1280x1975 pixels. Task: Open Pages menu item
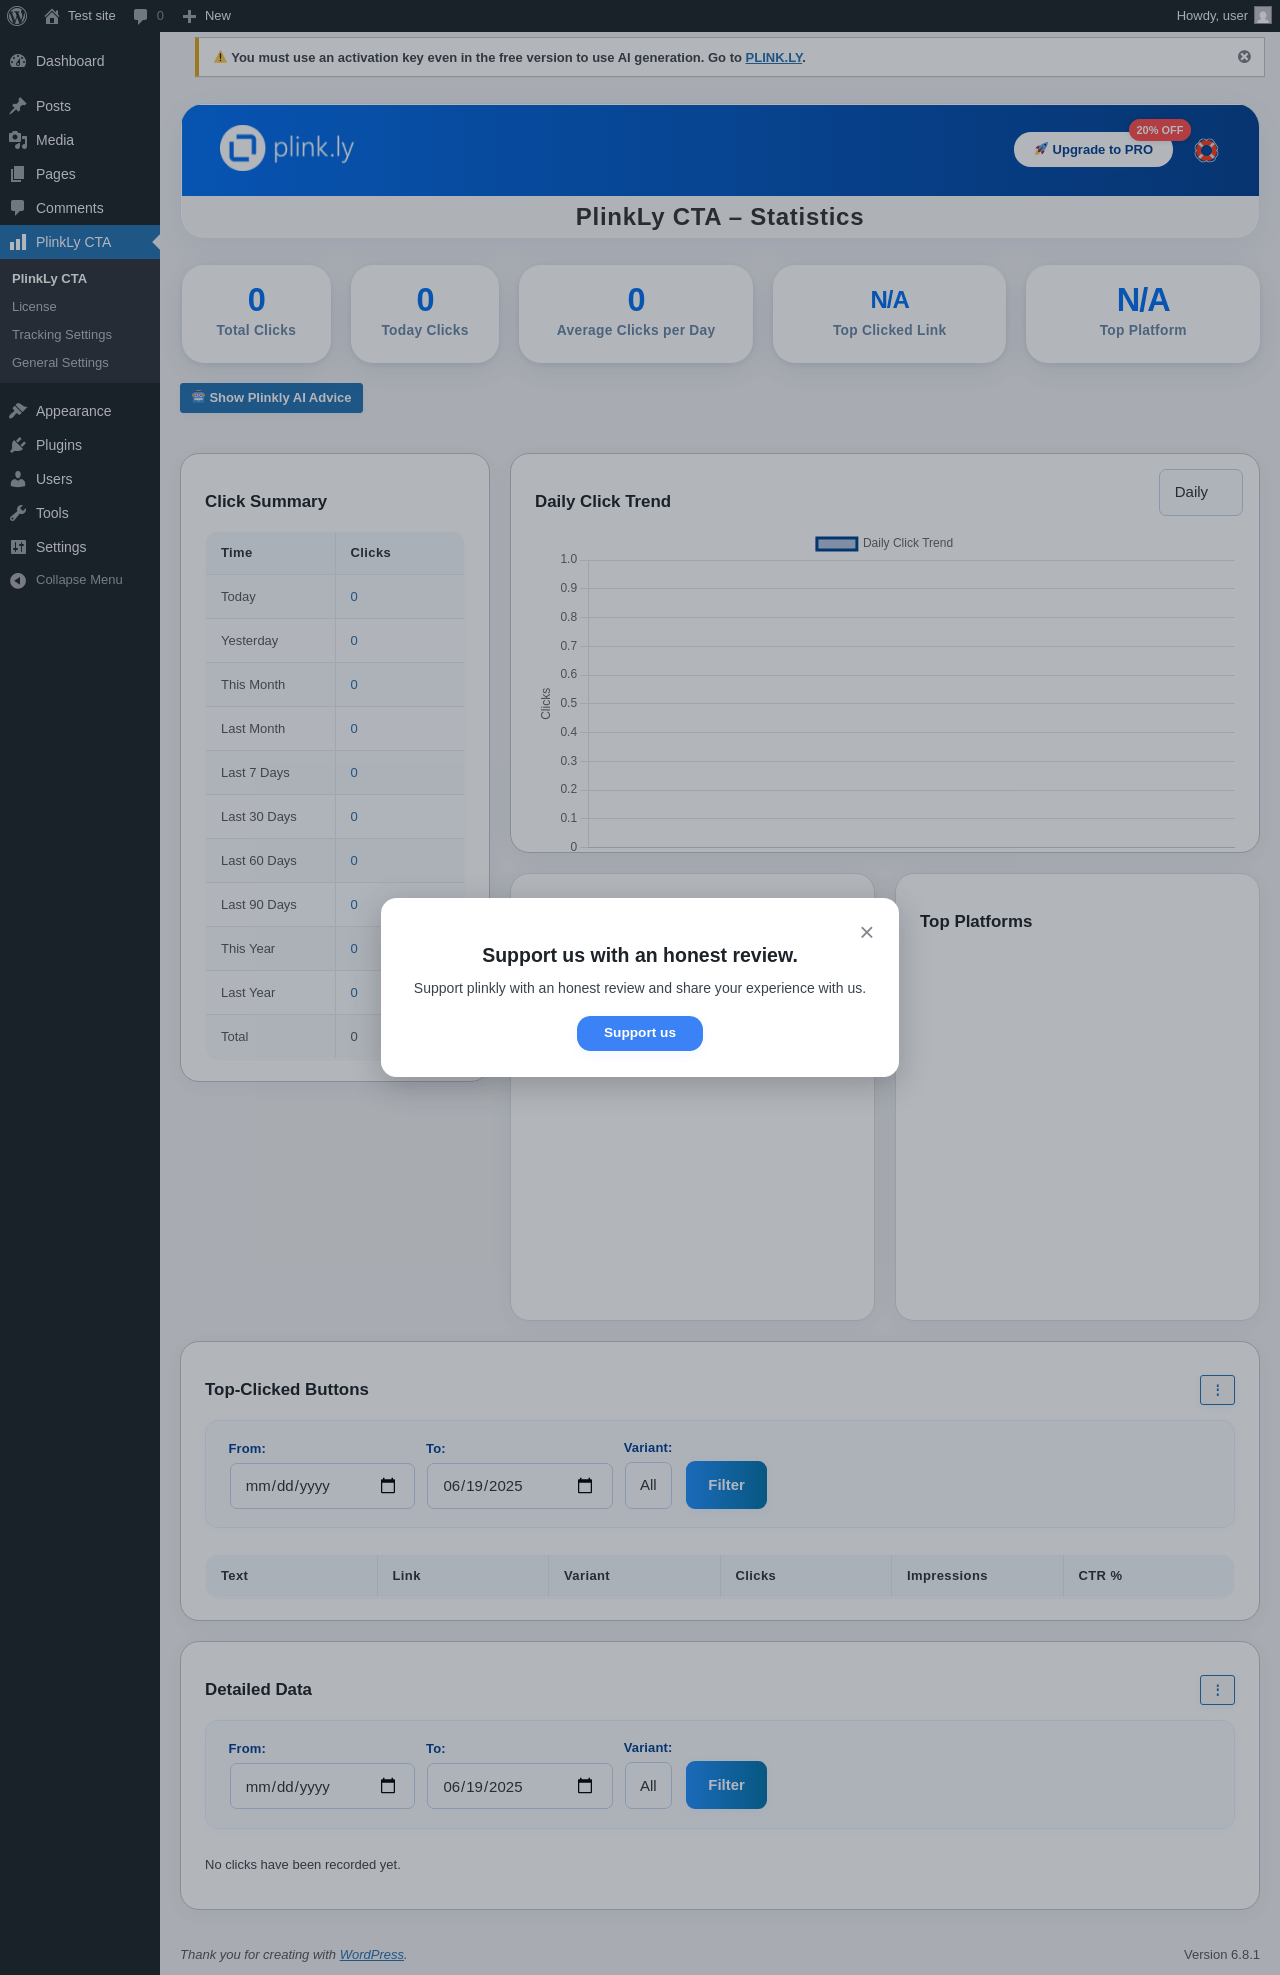tap(80, 174)
